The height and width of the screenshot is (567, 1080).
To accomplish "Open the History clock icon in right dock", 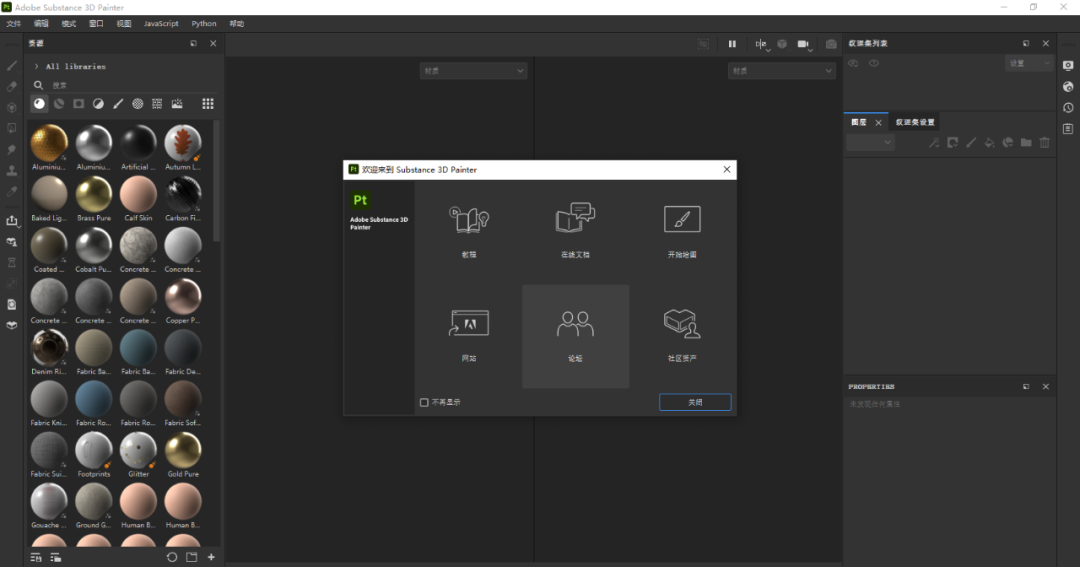I will click(1068, 108).
